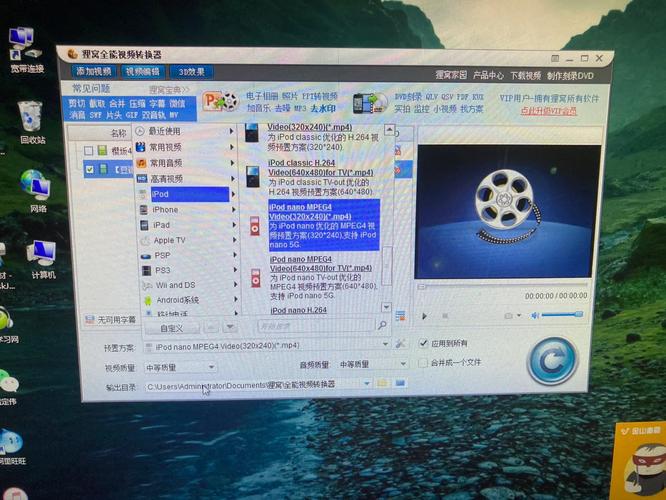Image resolution: width=666 pixels, height=500 pixels.
Task: Open the 常用视频 common video category
Action: point(185,147)
